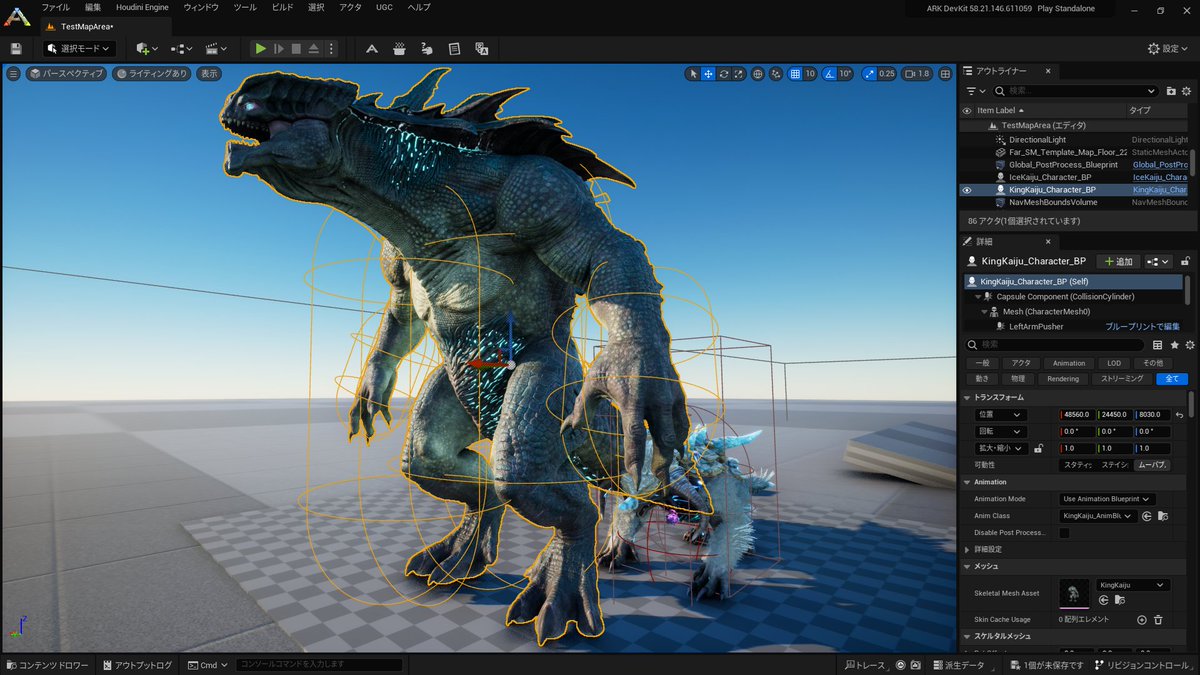Open the ライティングあり lighting mode menu
Image resolution: width=1200 pixels, height=675 pixels.
coord(151,73)
